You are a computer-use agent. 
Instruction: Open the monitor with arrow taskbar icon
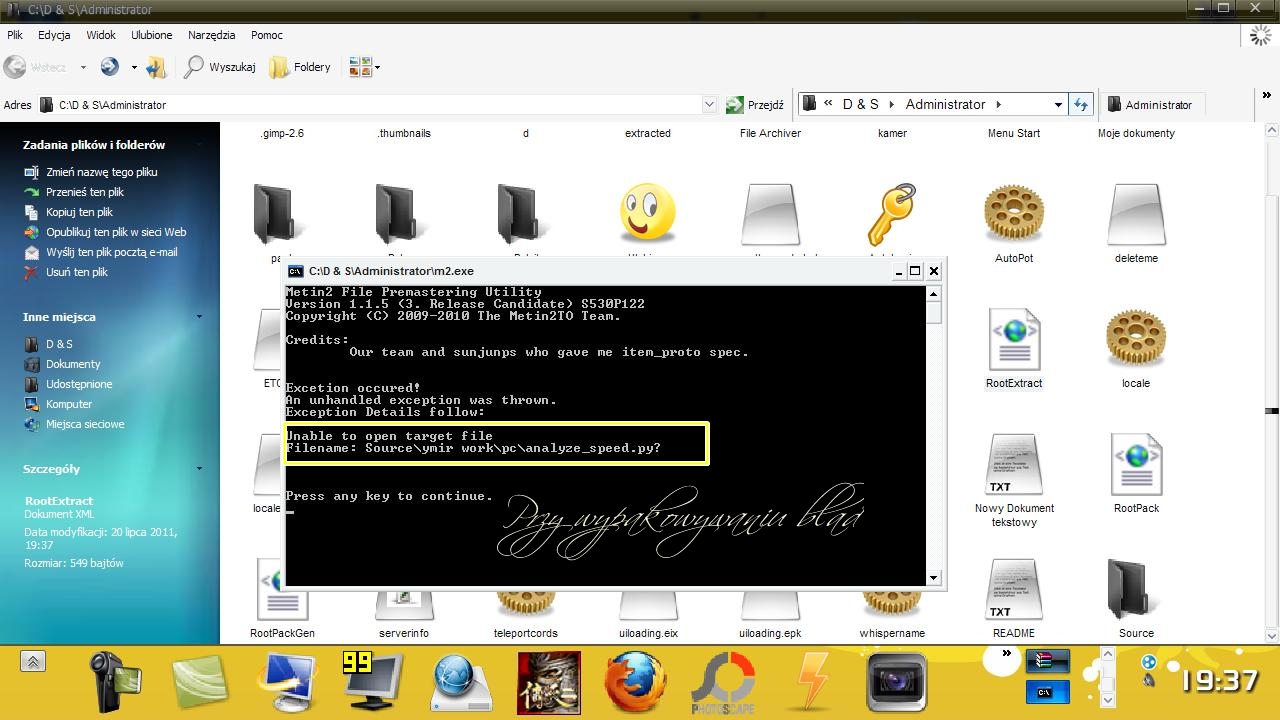click(x=286, y=682)
